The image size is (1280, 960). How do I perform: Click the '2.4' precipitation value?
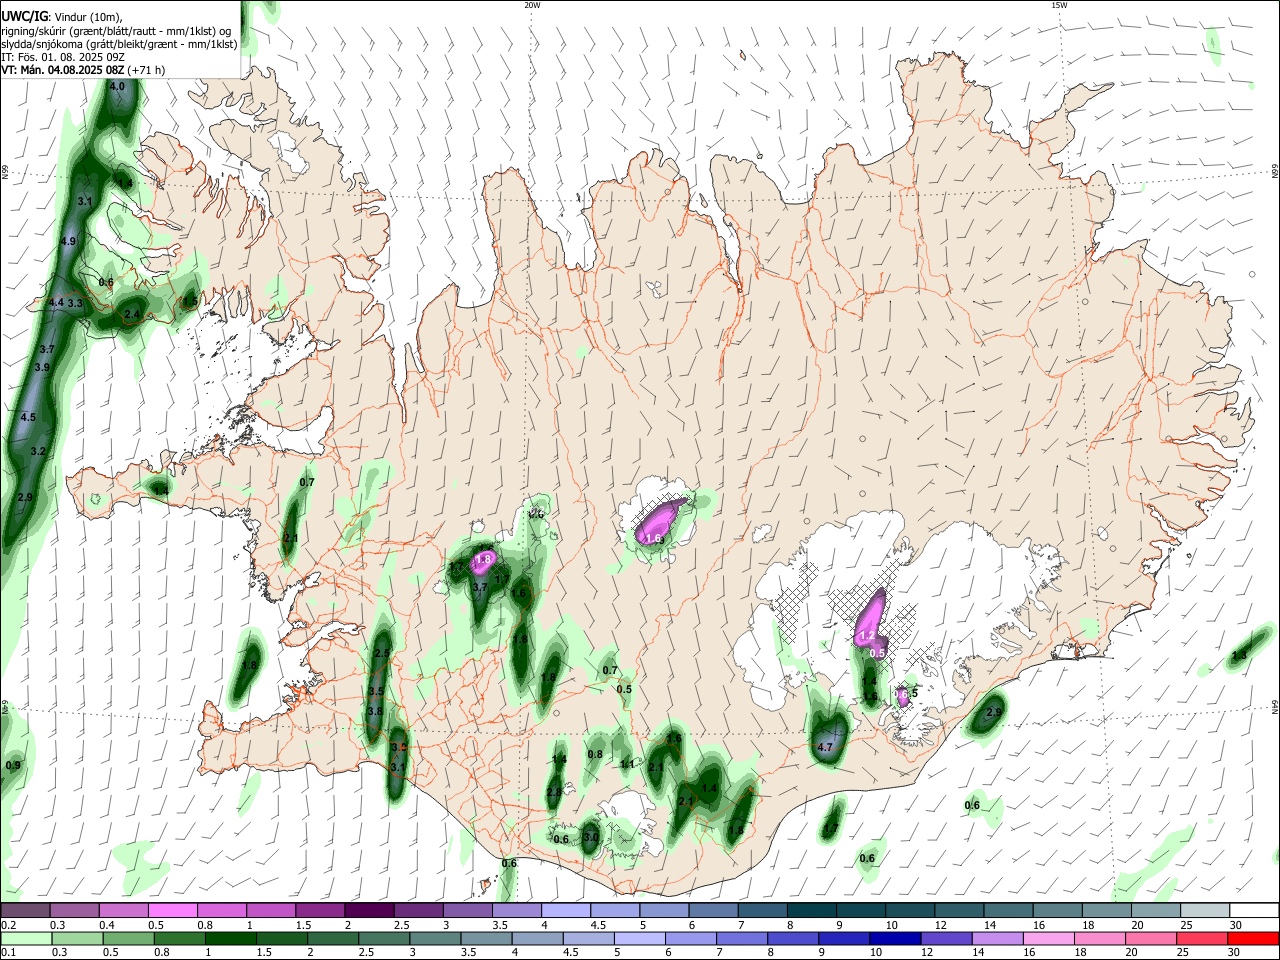[x=132, y=315]
